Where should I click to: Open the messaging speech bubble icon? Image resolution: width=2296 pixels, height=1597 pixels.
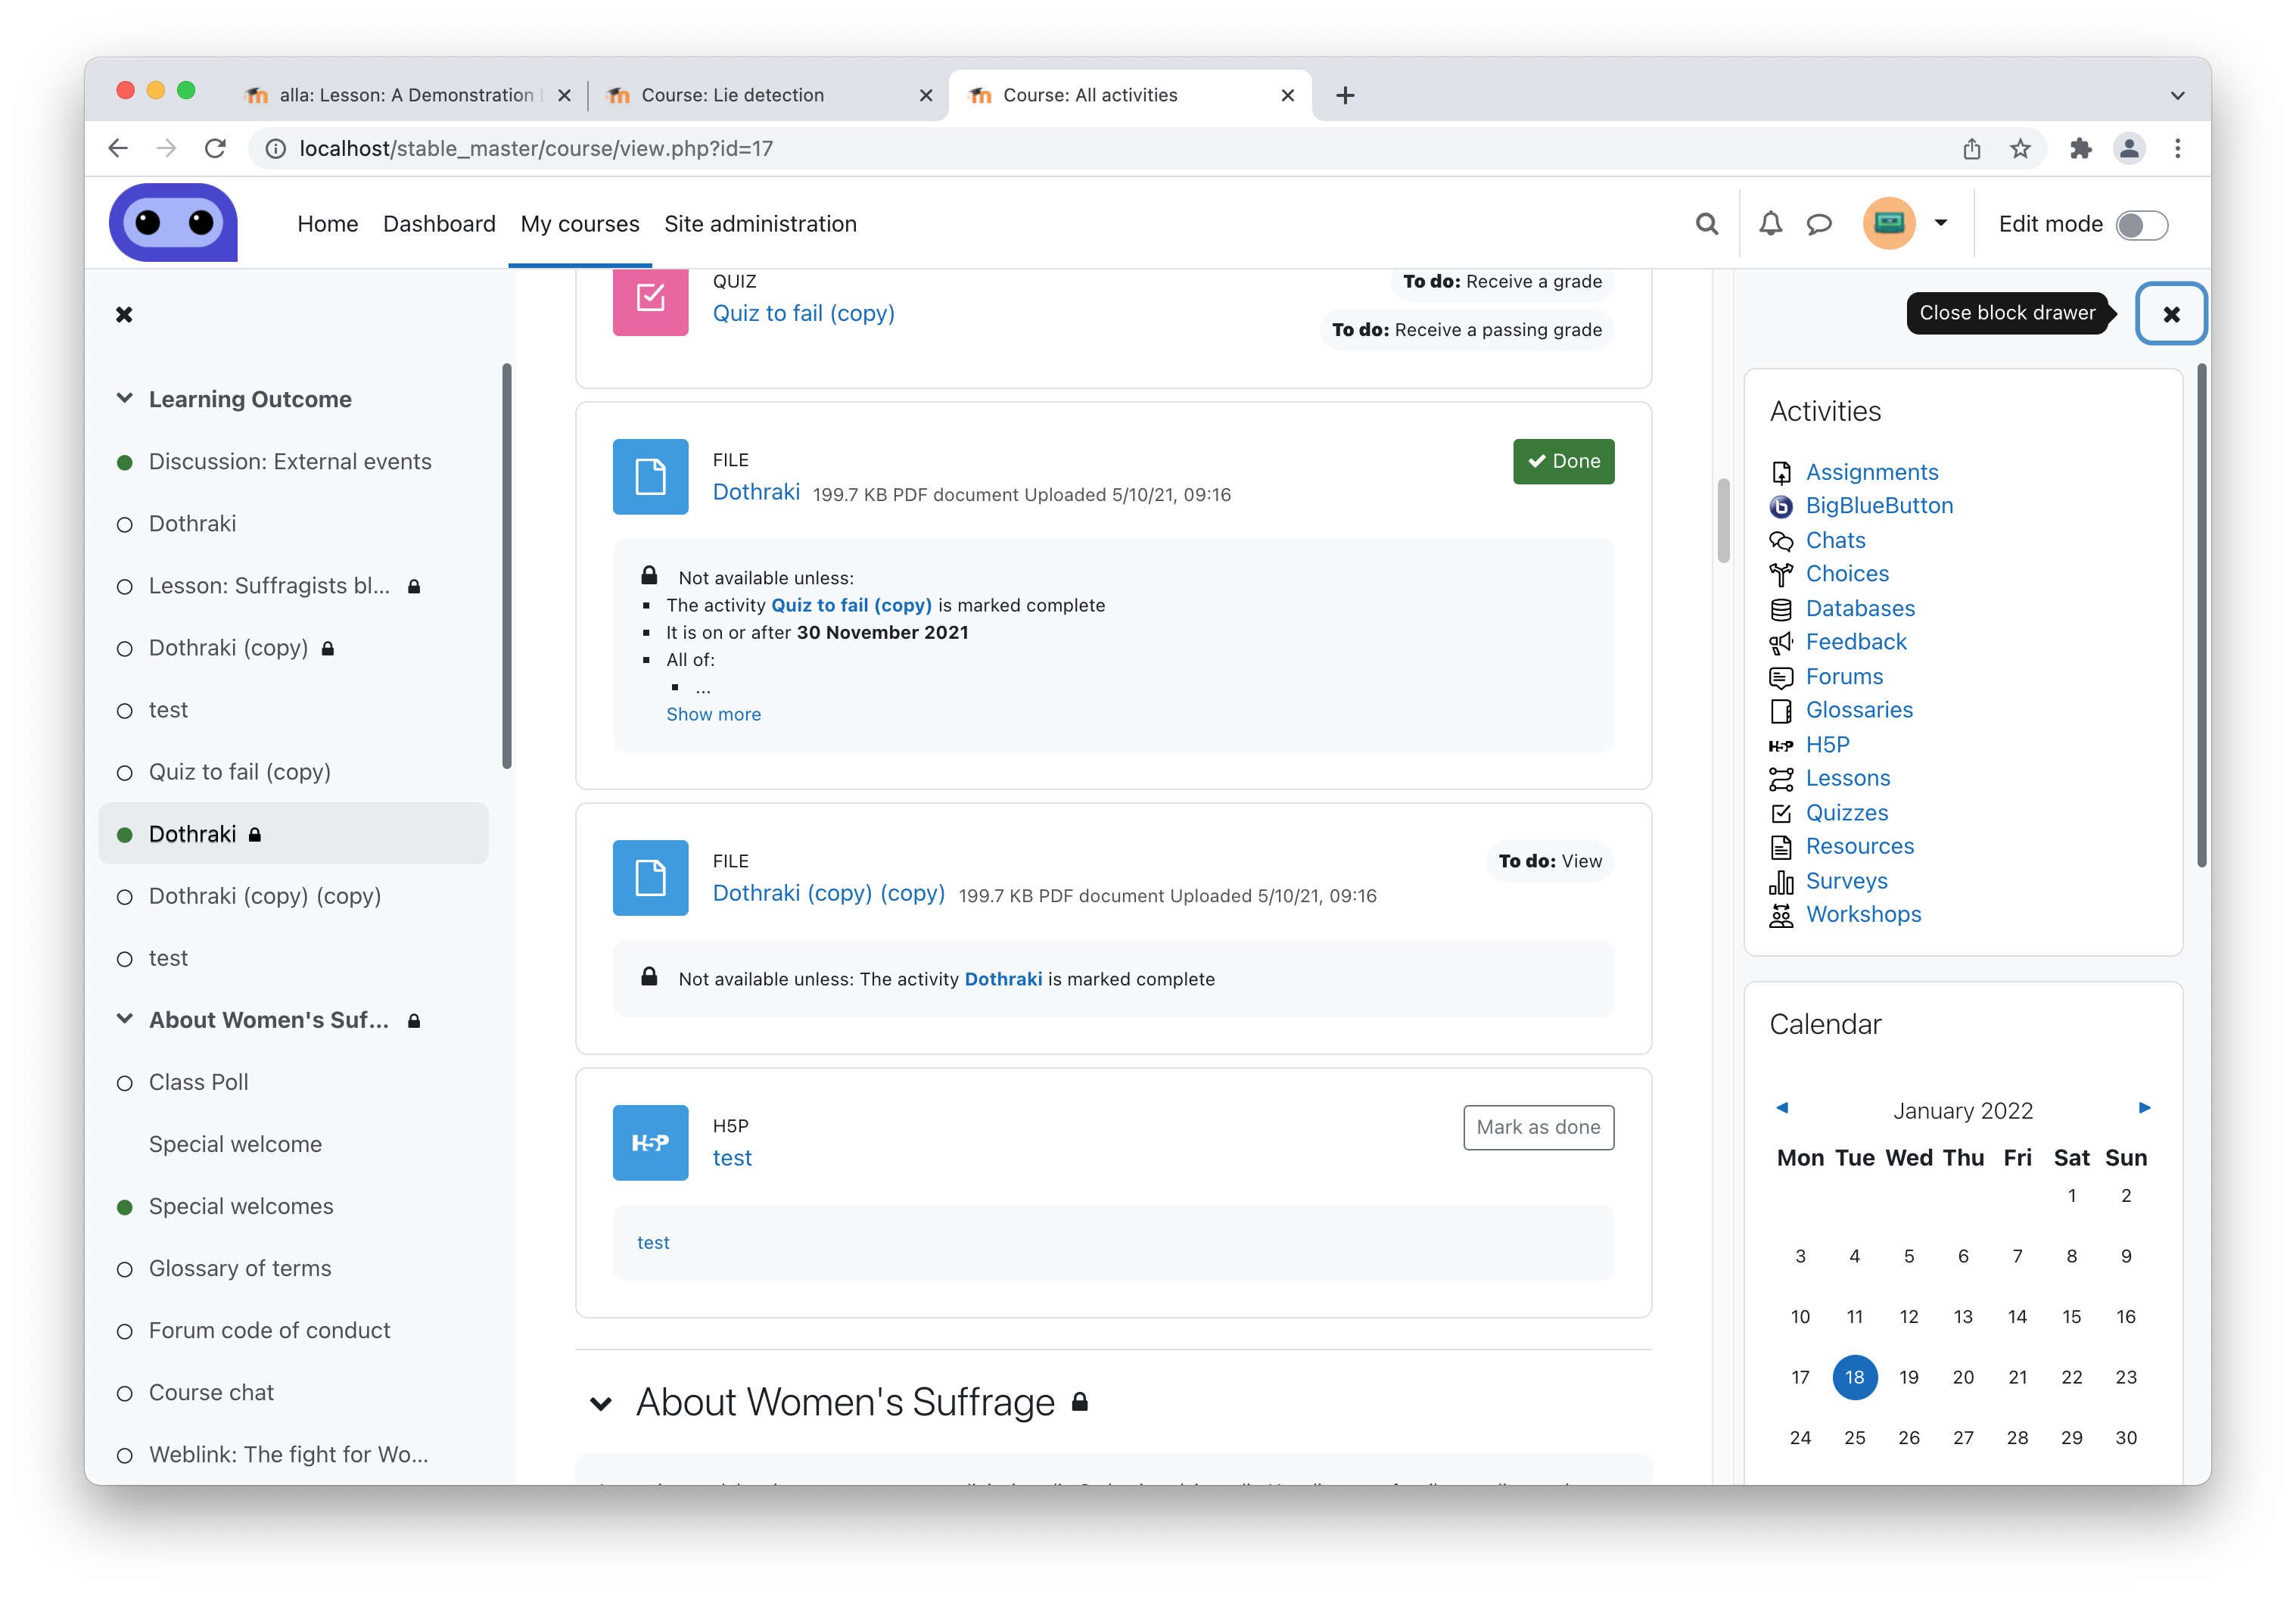[x=1819, y=224]
